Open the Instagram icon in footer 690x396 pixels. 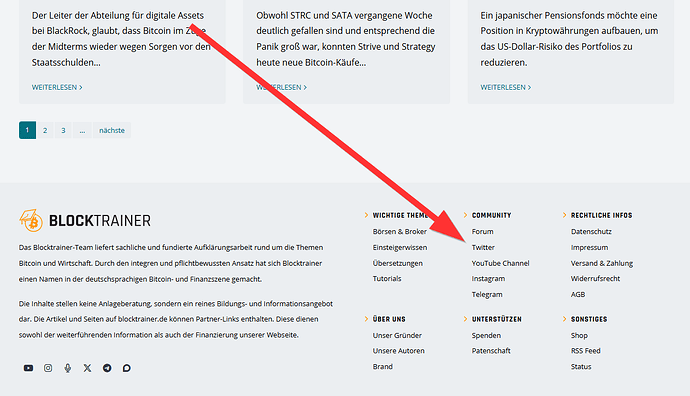coord(48,368)
